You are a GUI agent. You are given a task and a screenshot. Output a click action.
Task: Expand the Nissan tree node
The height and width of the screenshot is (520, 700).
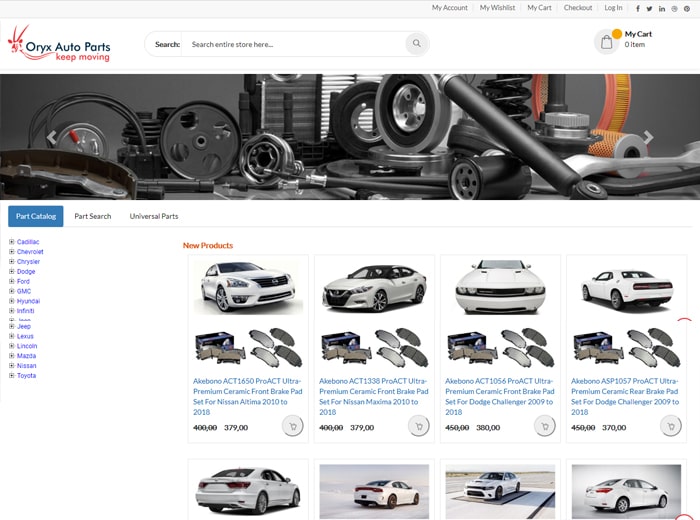tap(12, 365)
